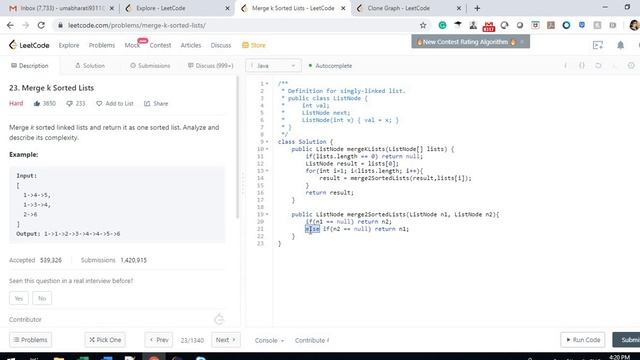Go back to the previous page
This screenshot has width=640, height=360.
point(10,25)
